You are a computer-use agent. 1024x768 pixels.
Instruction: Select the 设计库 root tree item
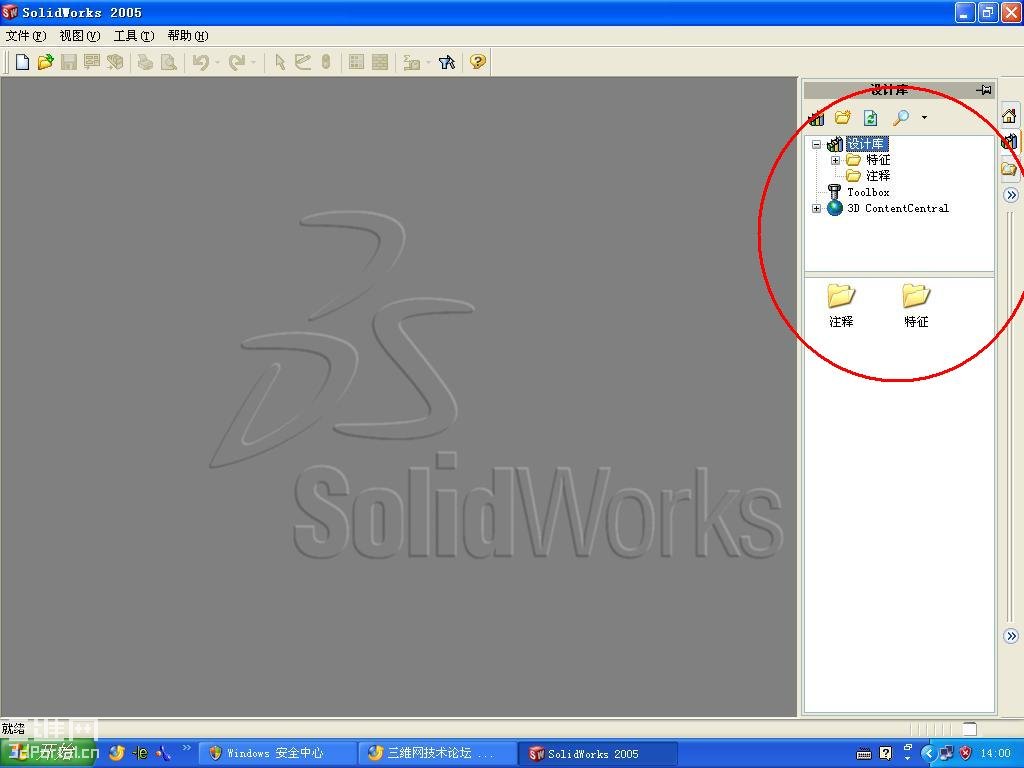click(x=866, y=144)
